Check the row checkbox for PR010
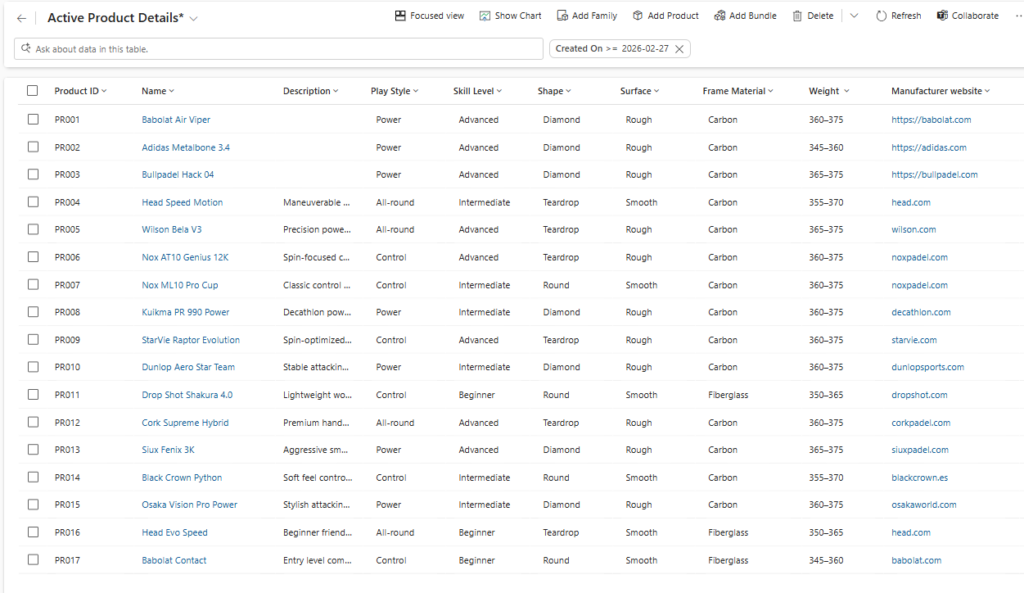Image resolution: width=1024 pixels, height=593 pixels. [x=35, y=367]
